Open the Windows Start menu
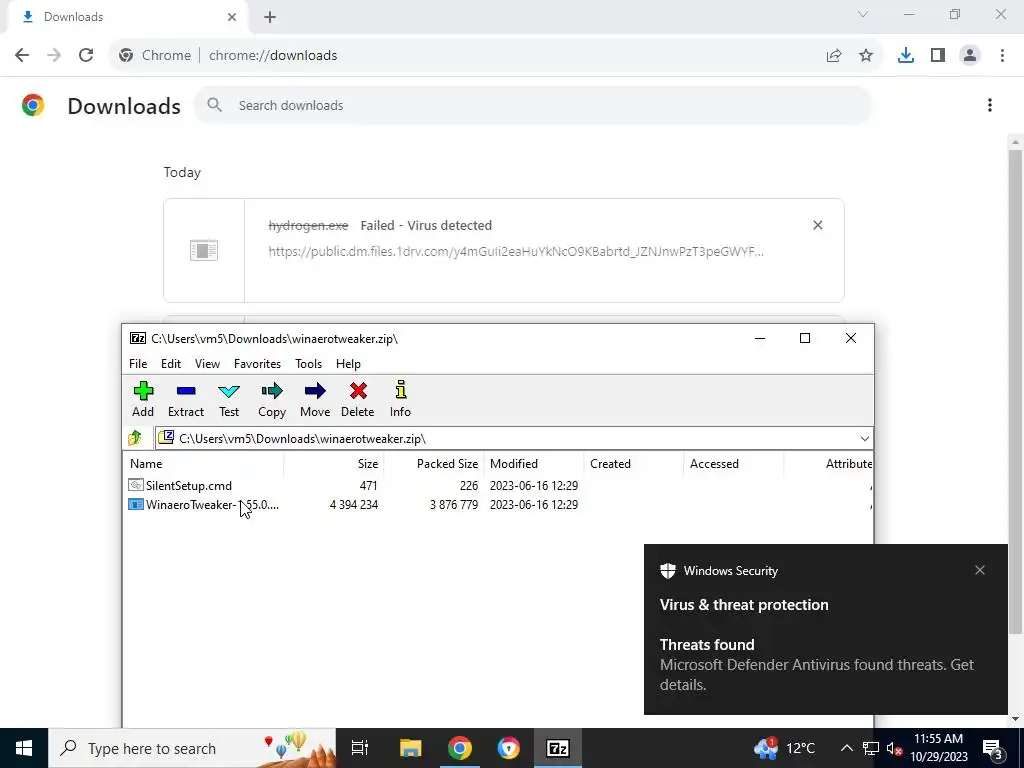1024x768 pixels. 24,748
